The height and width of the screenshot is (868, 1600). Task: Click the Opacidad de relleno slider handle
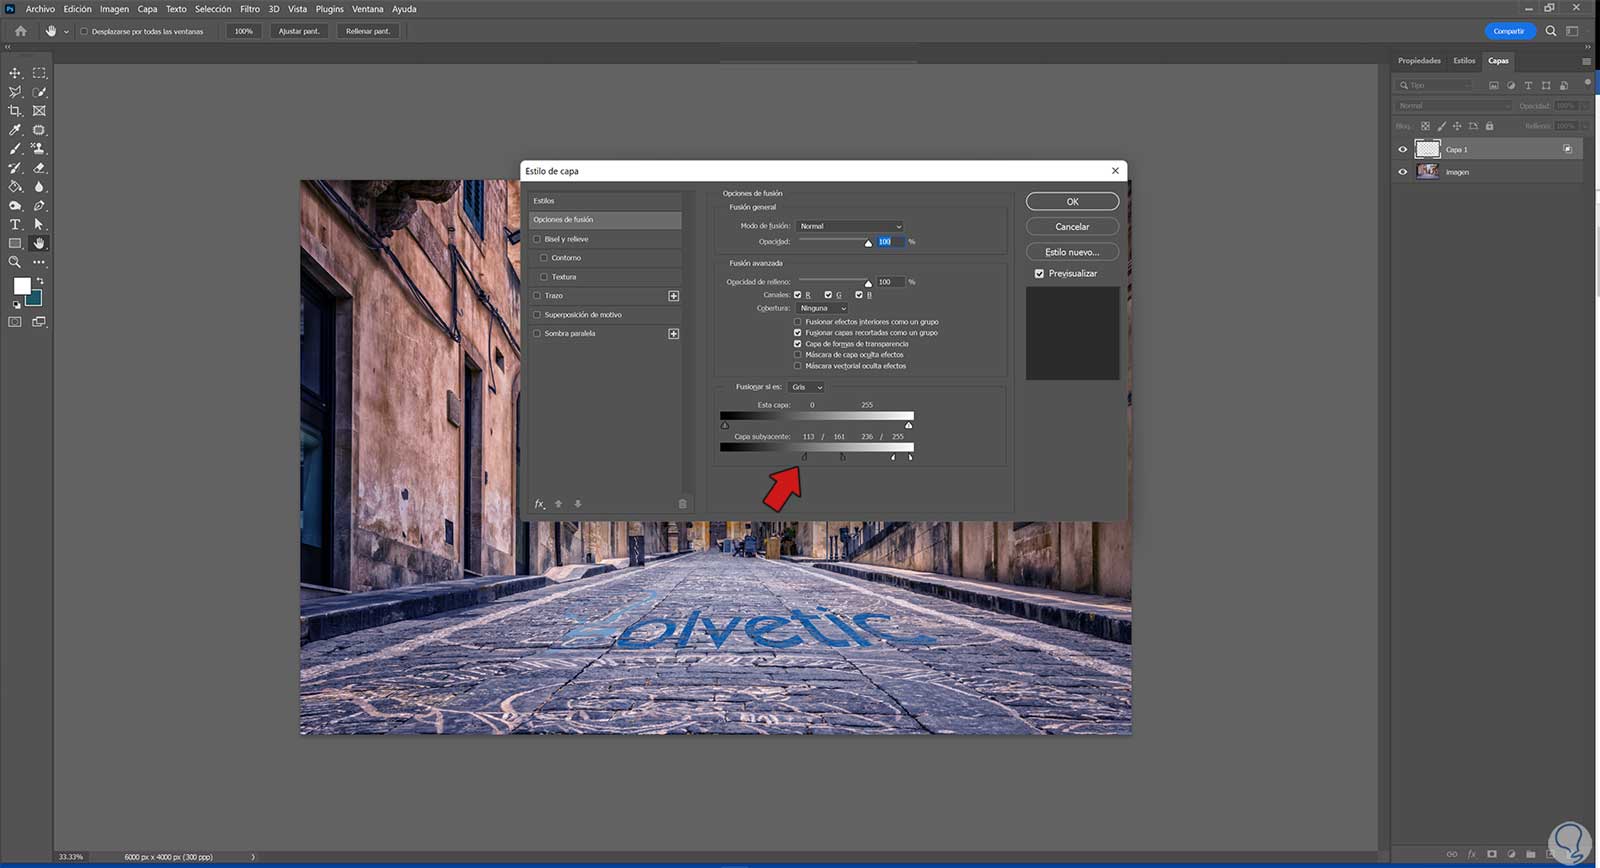click(x=868, y=284)
